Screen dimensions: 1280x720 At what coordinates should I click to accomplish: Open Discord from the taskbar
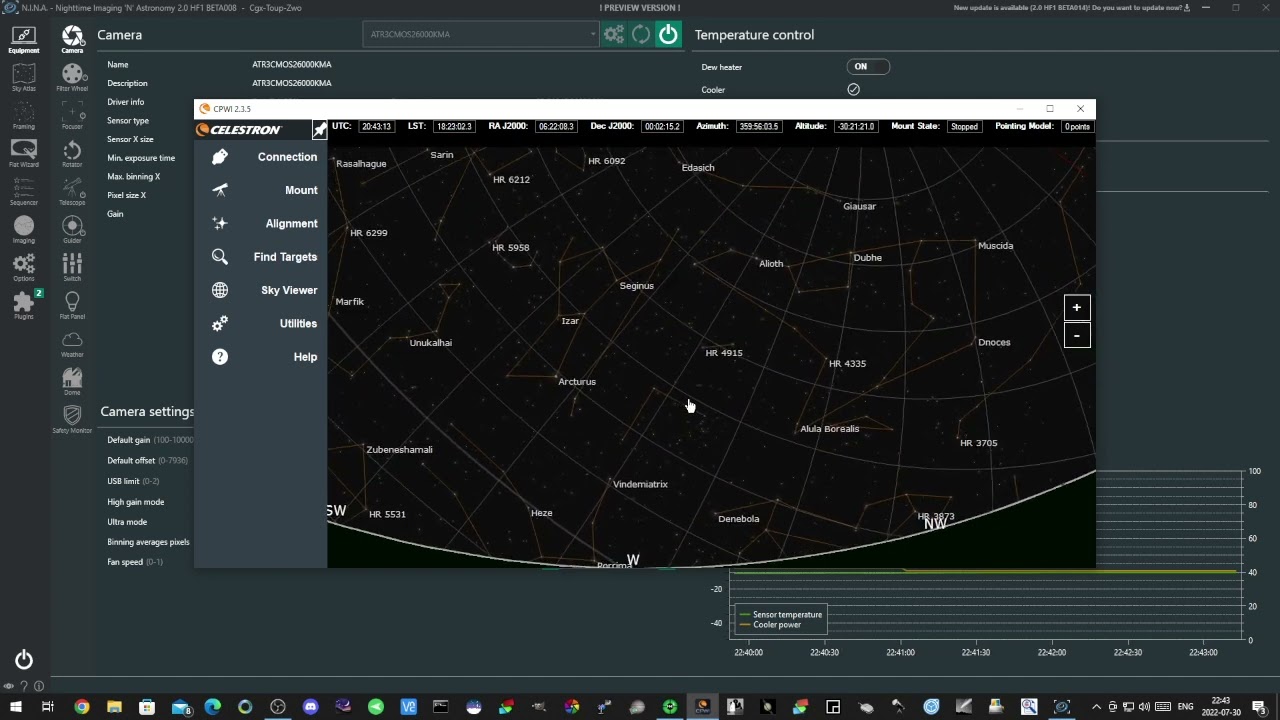[x=310, y=707]
